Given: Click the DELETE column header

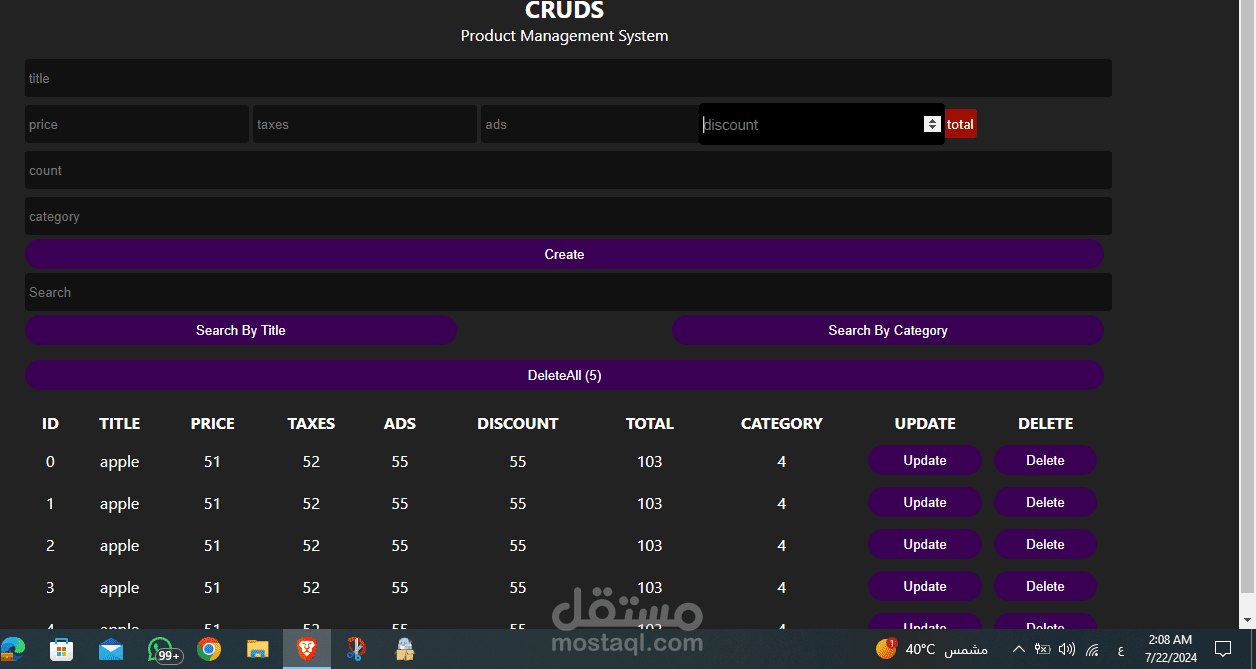Looking at the screenshot, I should (1046, 424).
